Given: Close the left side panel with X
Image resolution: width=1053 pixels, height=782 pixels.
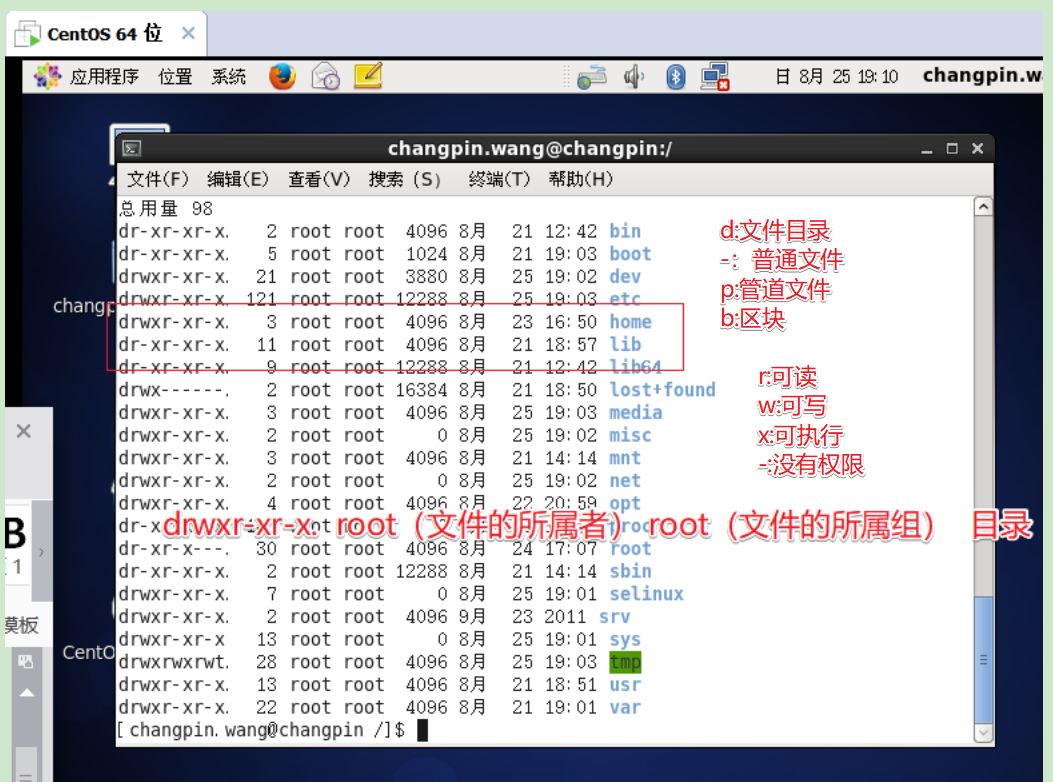Looking at the screenshot, I should (24, 431).
